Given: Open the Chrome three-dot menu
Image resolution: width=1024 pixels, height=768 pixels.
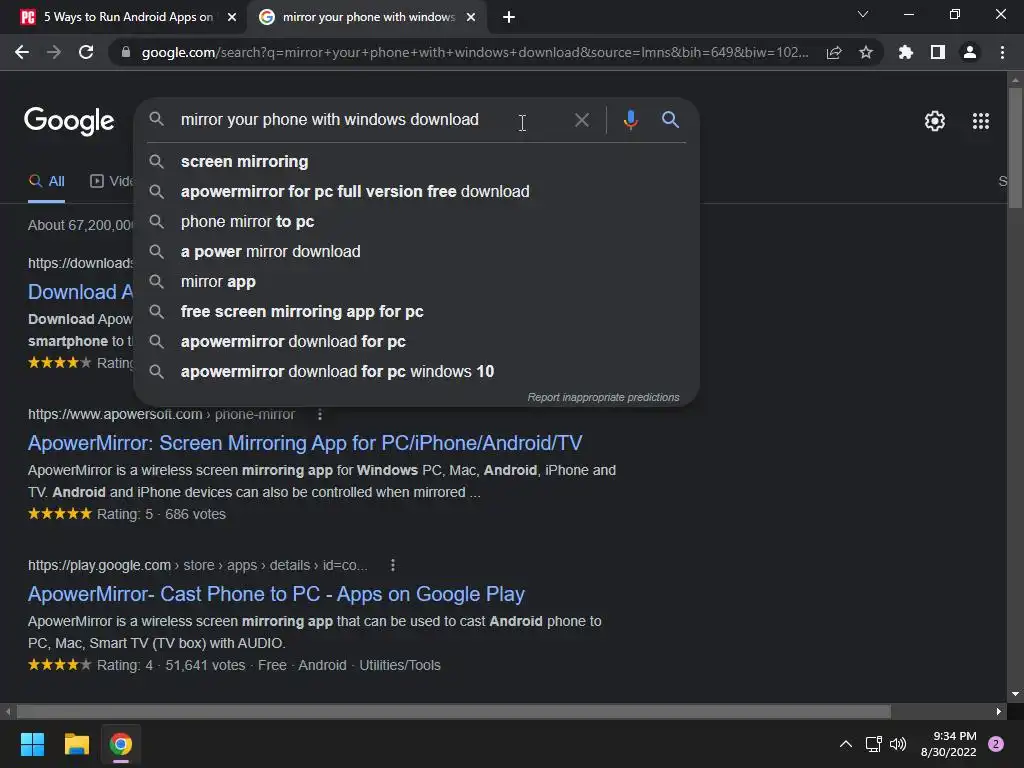Looking at the screenshot, I should click(x=1002, y=52).
